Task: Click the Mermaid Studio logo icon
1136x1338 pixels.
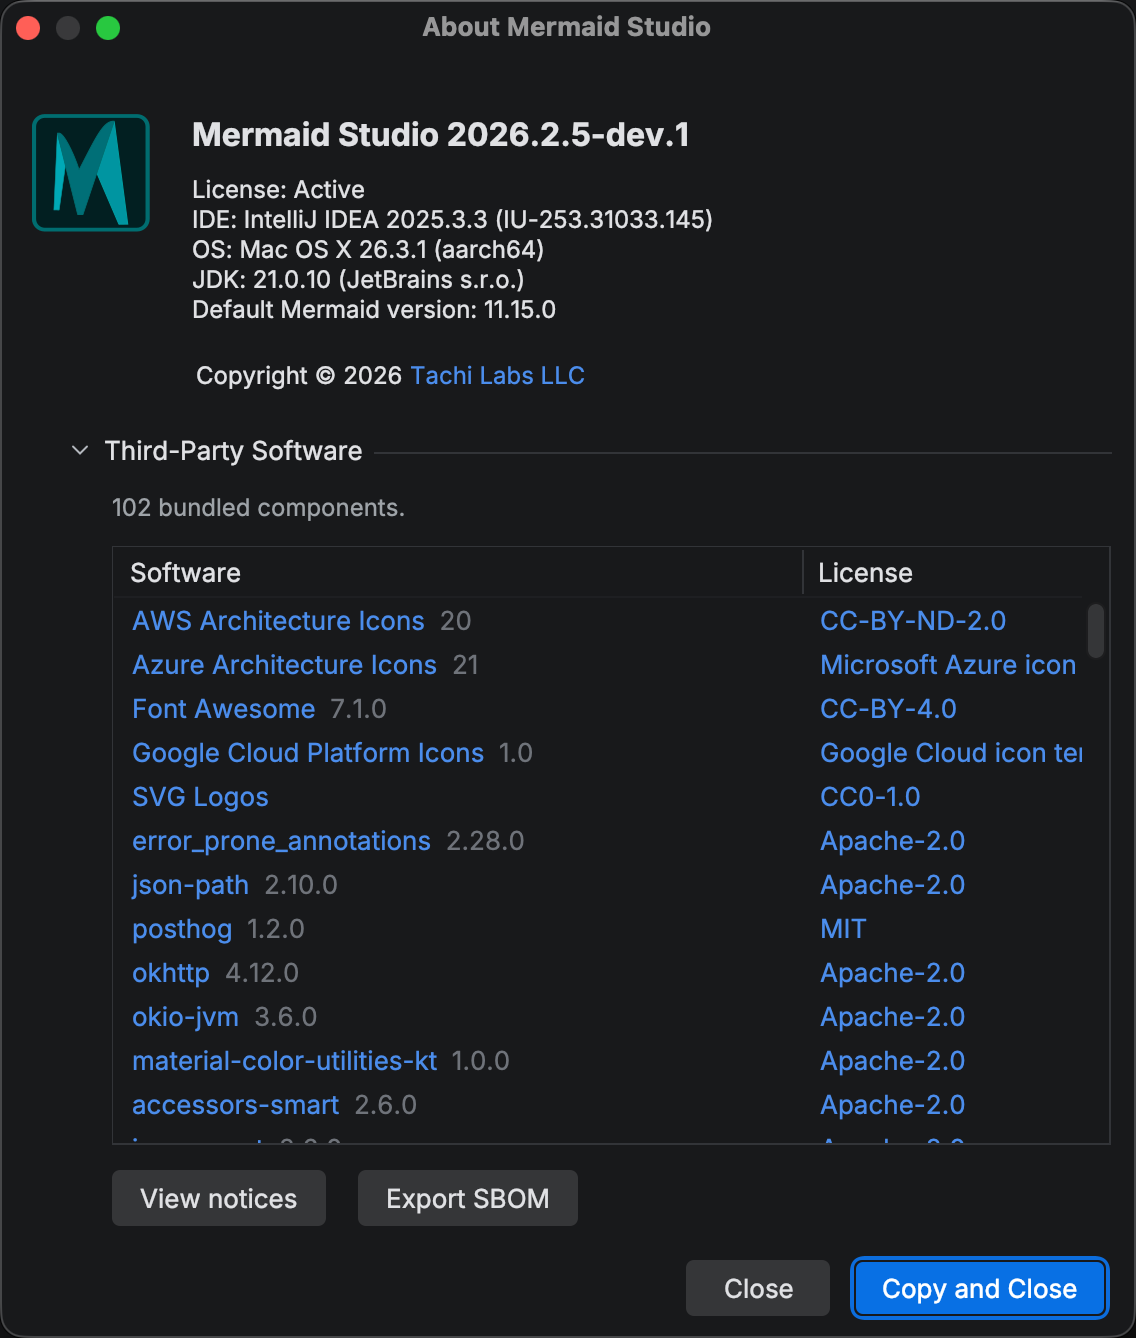Action: [91, 173]
